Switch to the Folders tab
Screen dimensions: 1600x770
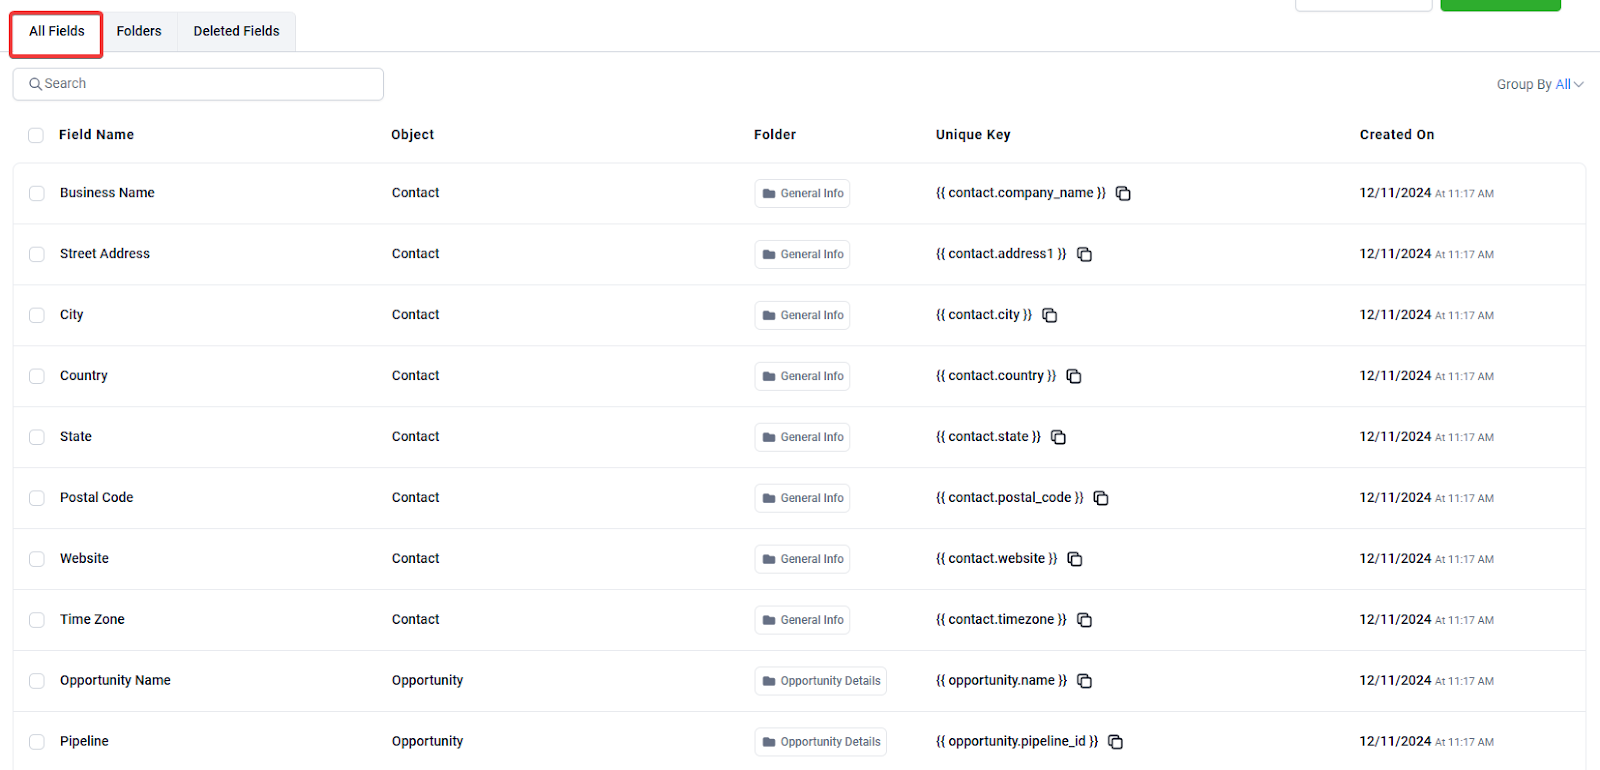139,31
